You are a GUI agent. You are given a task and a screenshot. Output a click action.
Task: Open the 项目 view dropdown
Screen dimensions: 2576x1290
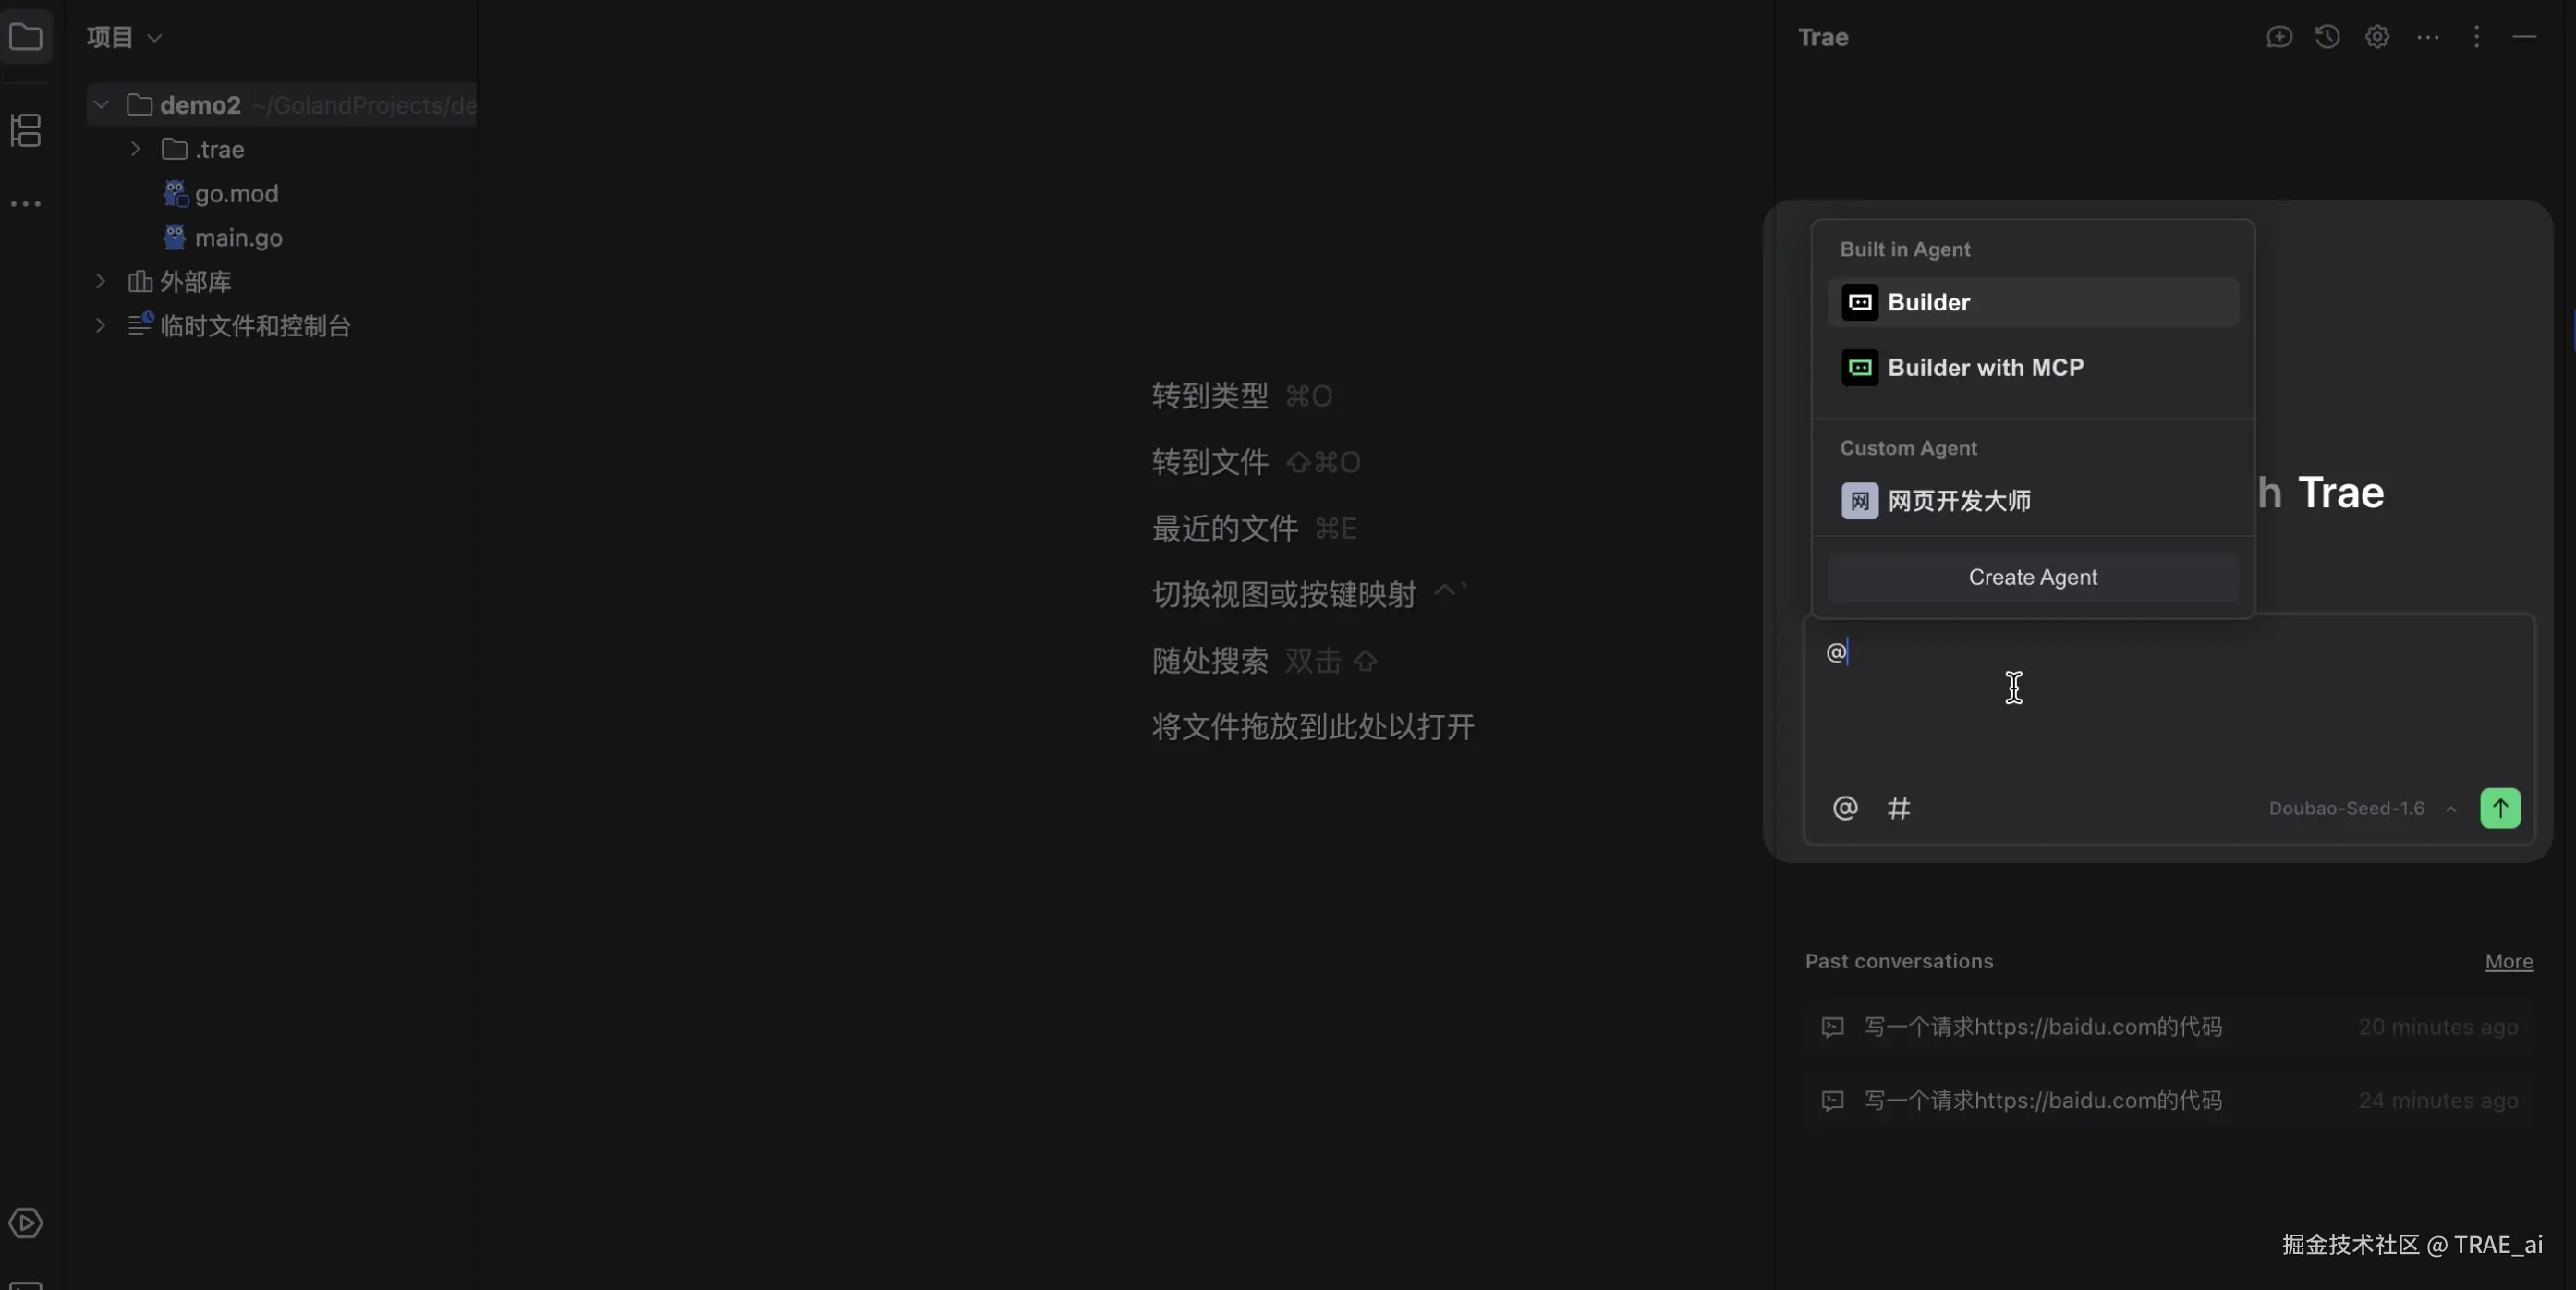pos(124,38)
